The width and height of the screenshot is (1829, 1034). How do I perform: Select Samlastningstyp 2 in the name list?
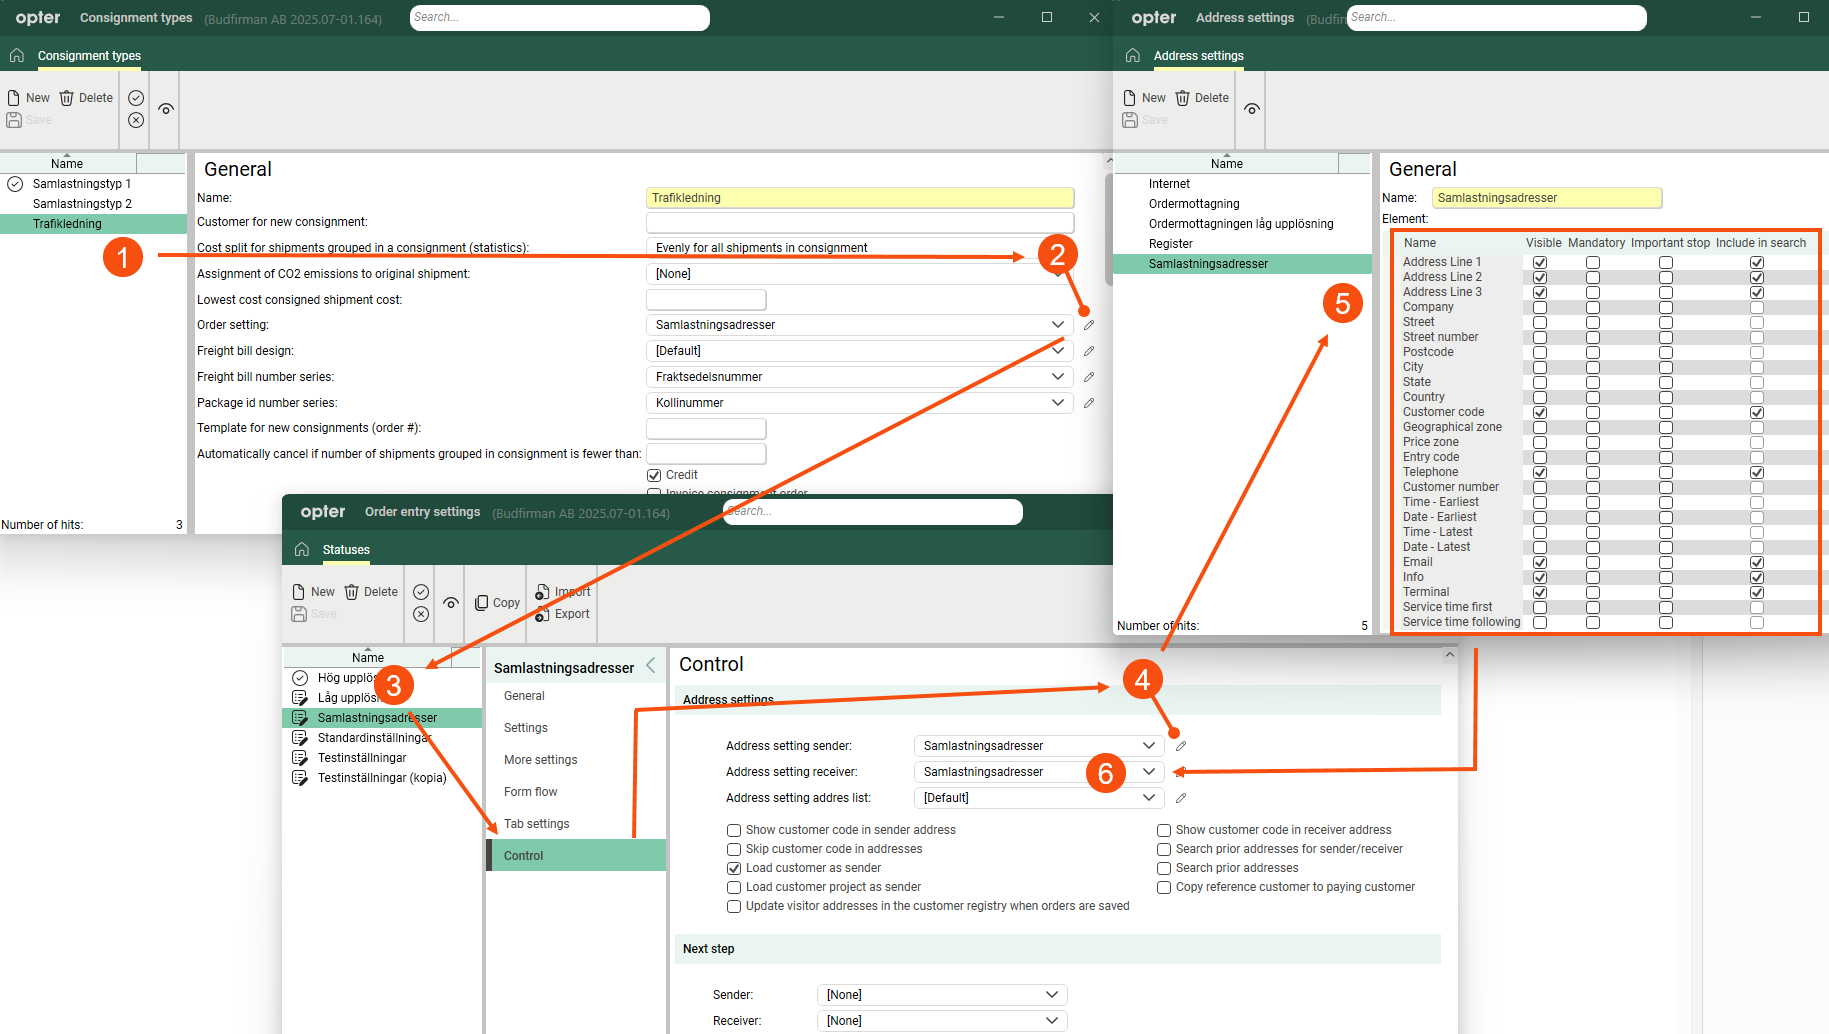[82, 204]
